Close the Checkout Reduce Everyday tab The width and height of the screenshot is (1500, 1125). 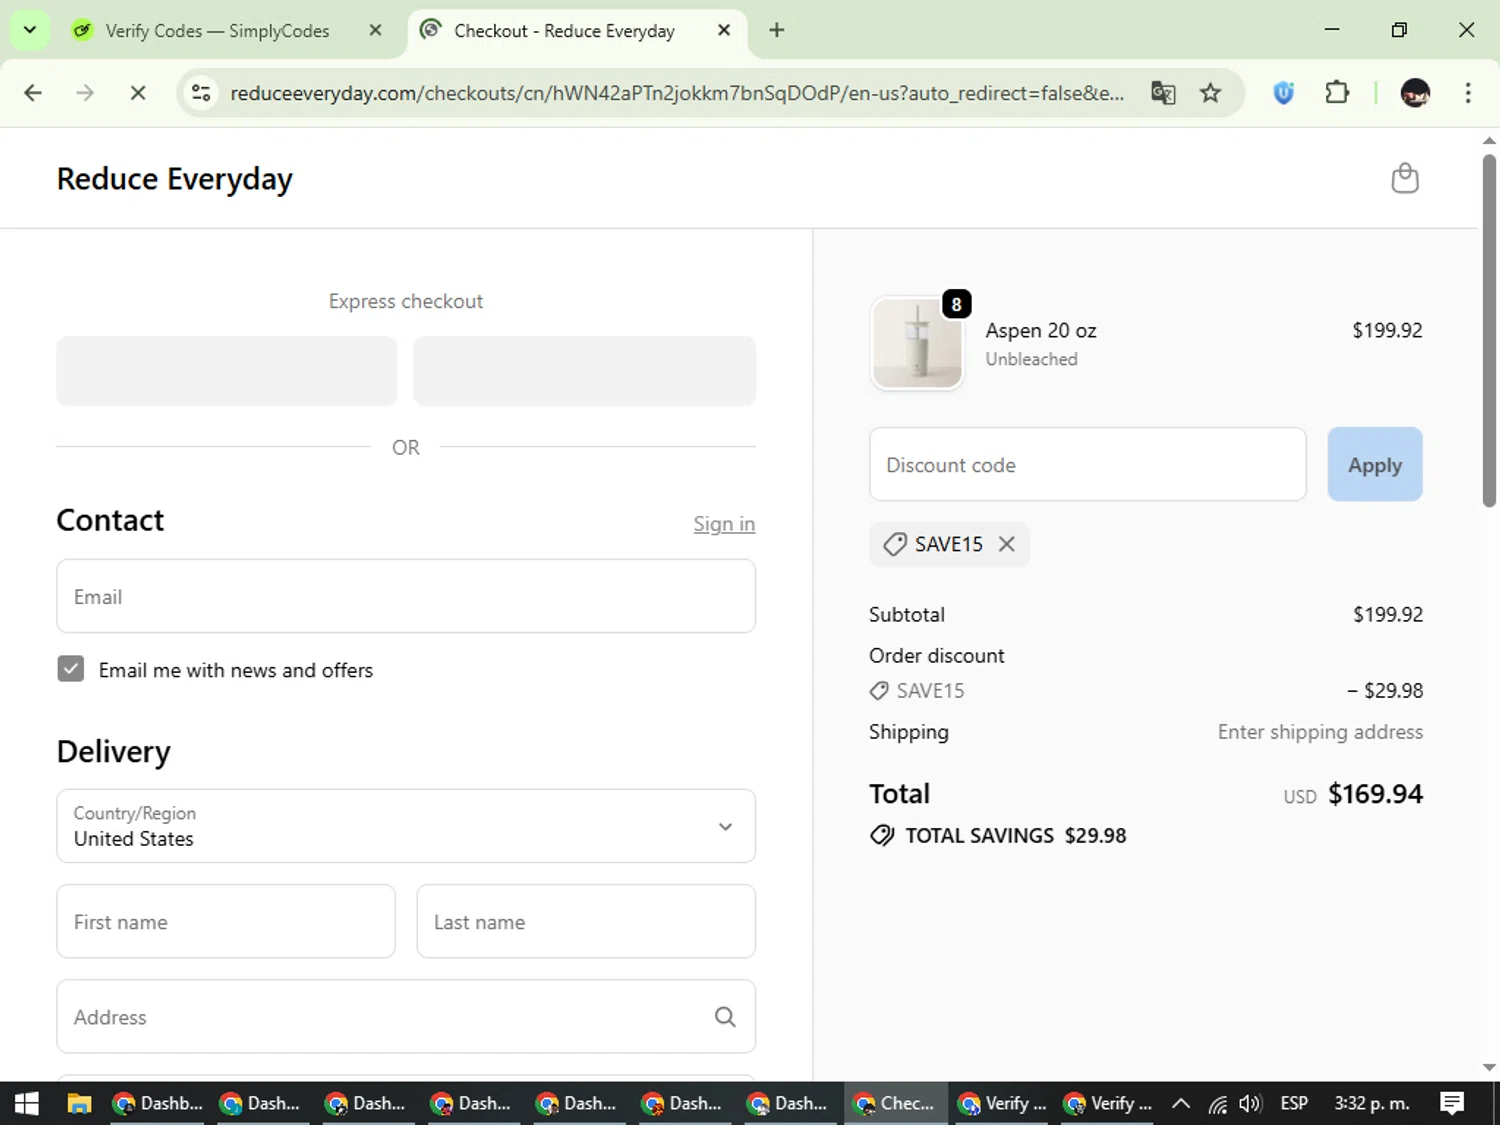point(724,30)
